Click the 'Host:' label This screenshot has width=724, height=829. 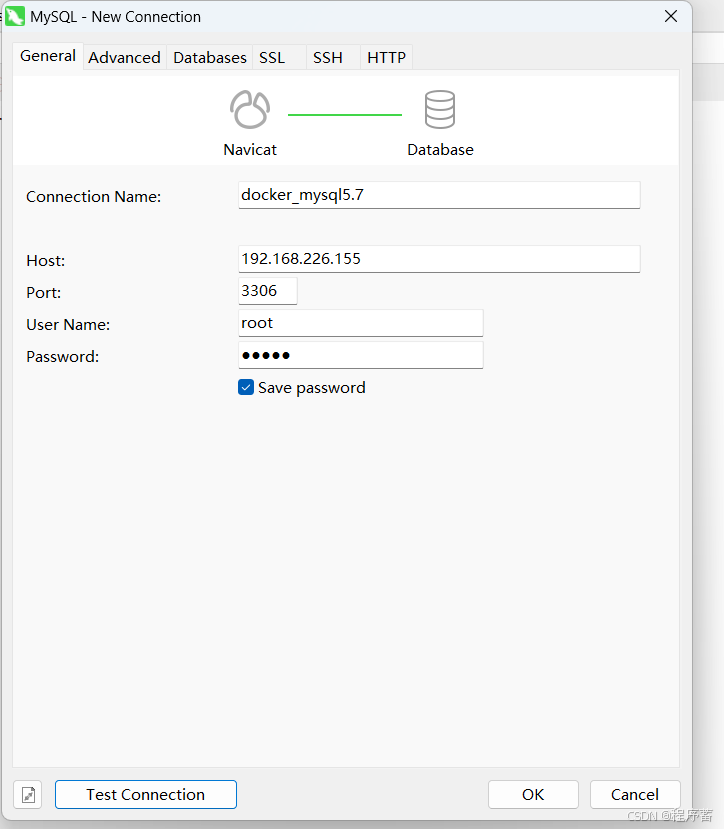pyautogui.click(x=45, y=261)
